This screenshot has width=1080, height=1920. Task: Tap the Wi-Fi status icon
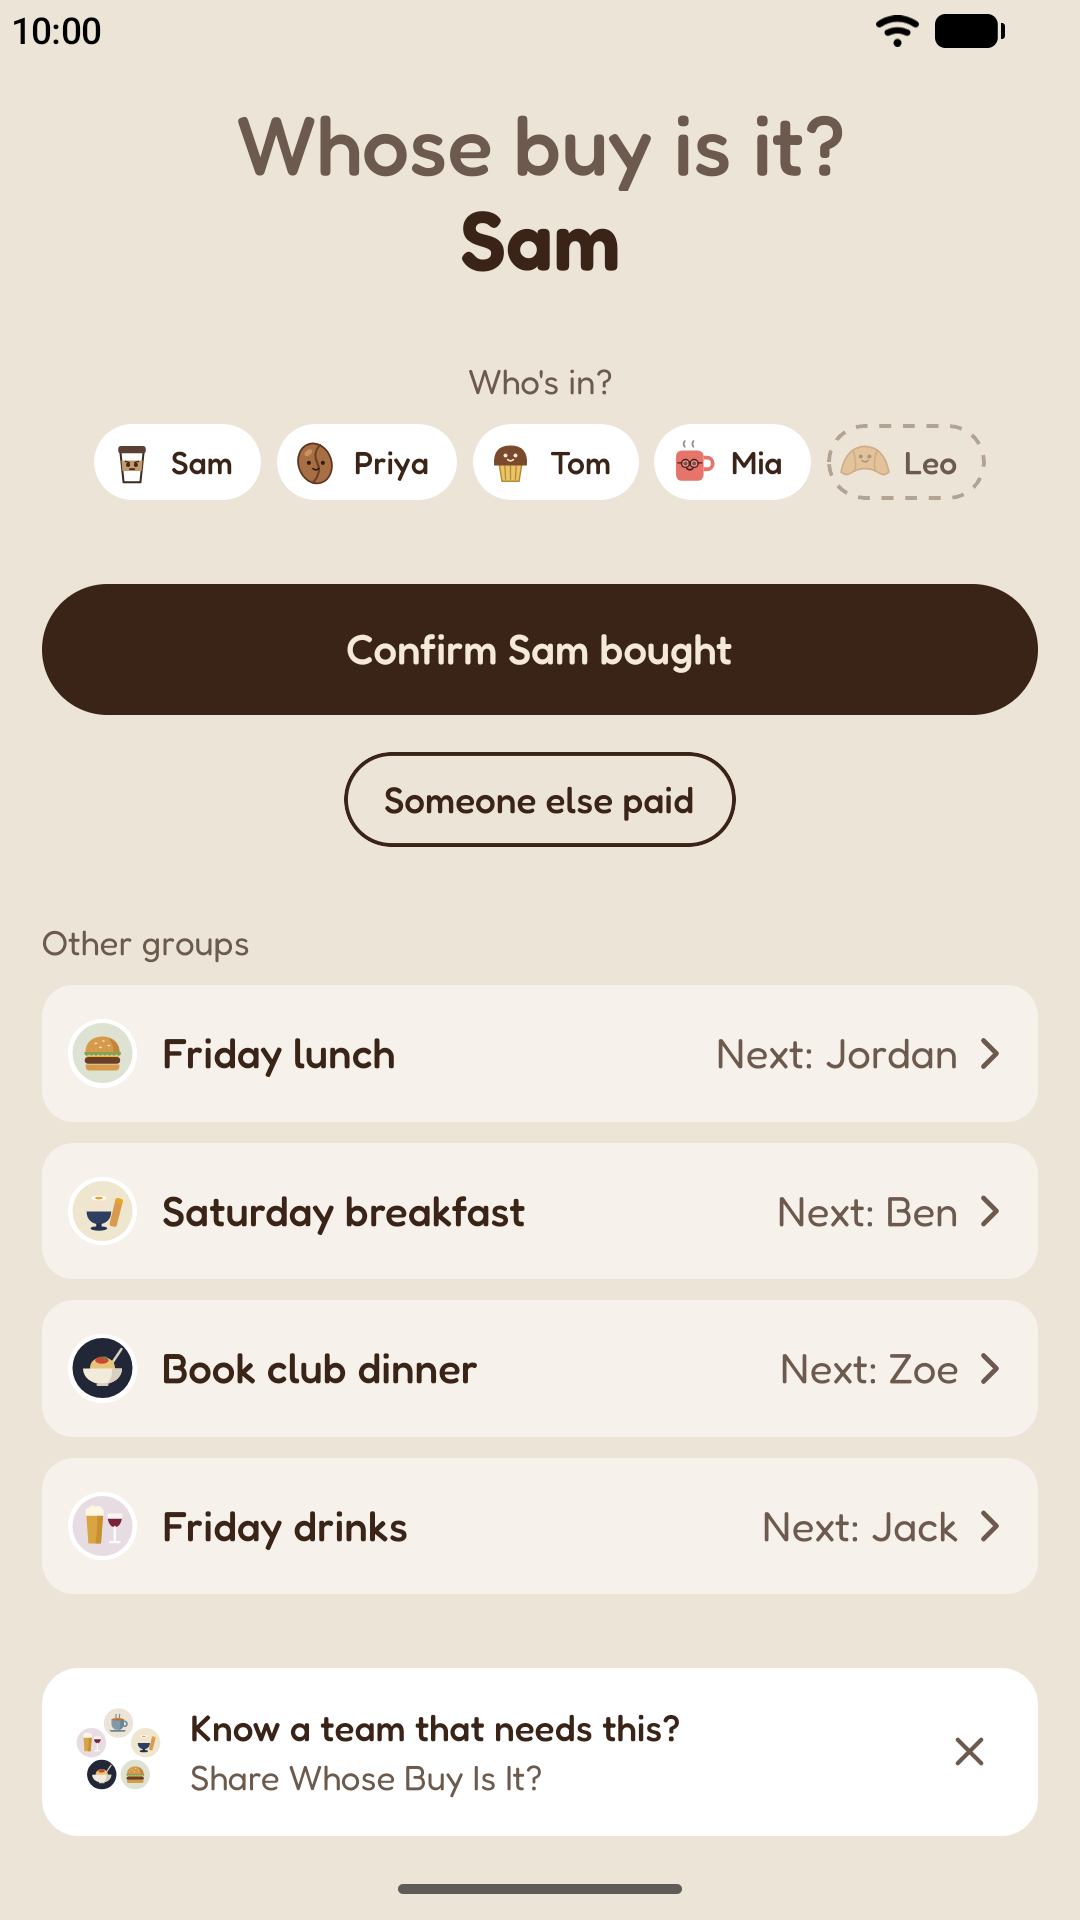coord(897,31)
